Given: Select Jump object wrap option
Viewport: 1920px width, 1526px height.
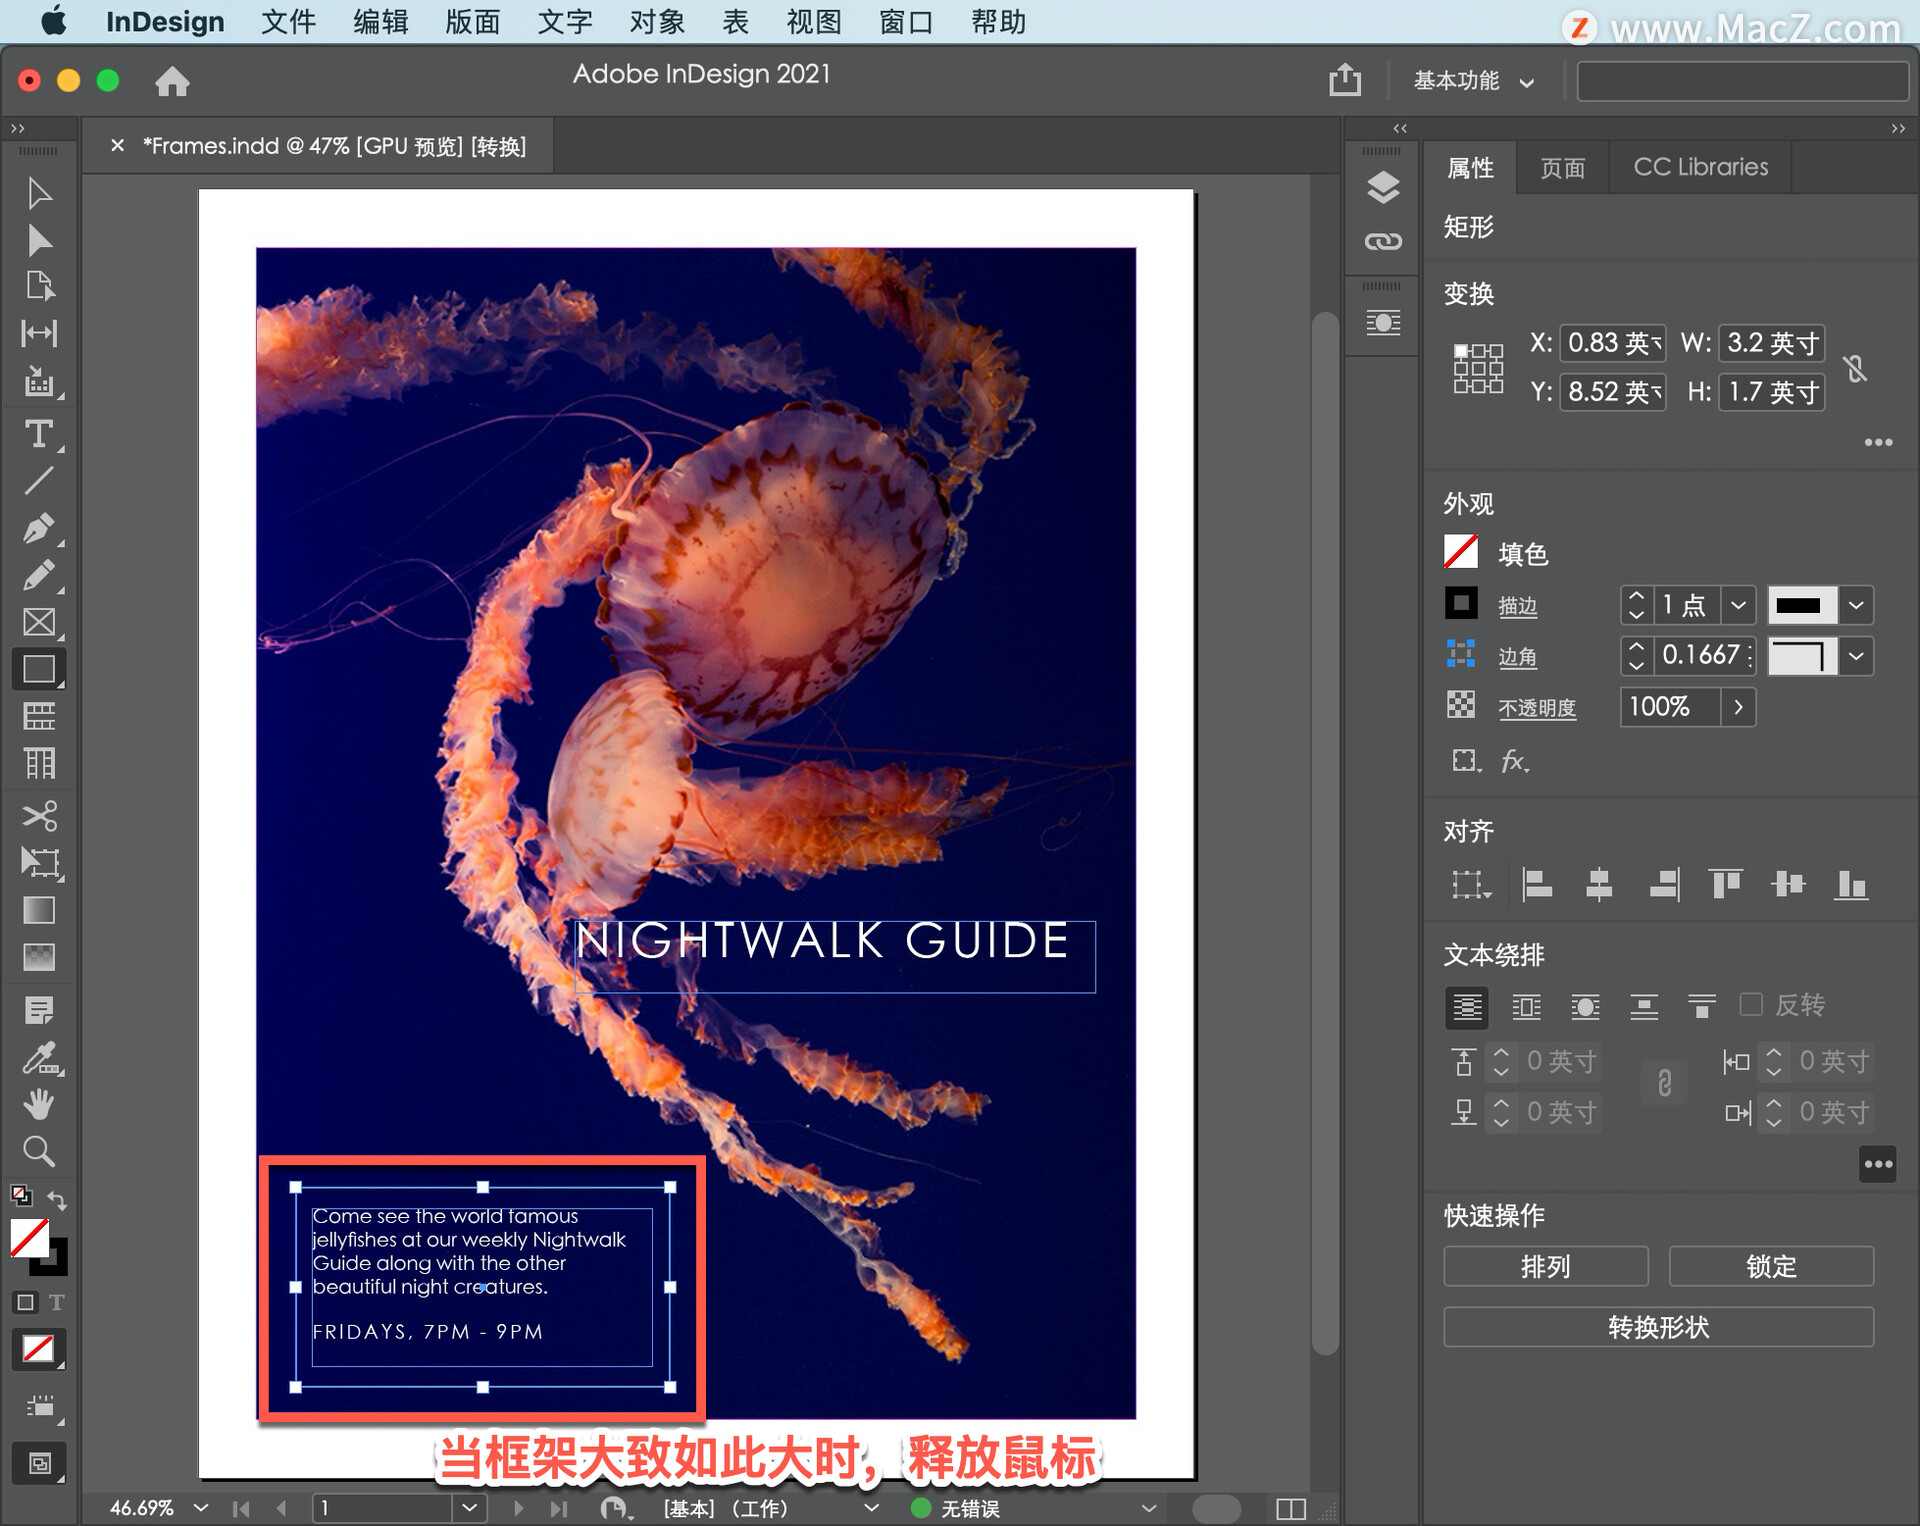Looking at the screenshot, I should (x=1643, y=1007).
